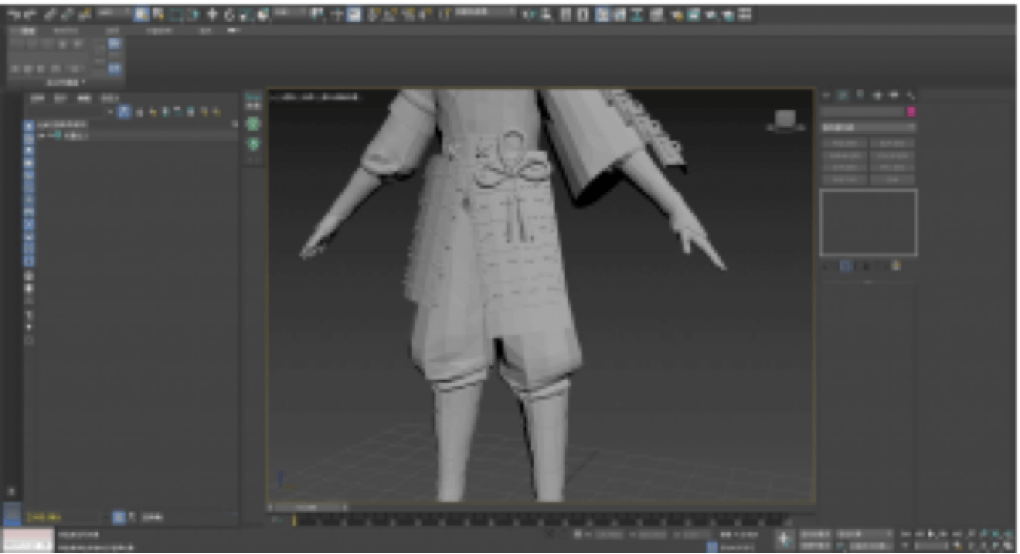Screen dimensions: 1020x554
Task: Click the ViewCube in the viewport
Action: [787, 119]
